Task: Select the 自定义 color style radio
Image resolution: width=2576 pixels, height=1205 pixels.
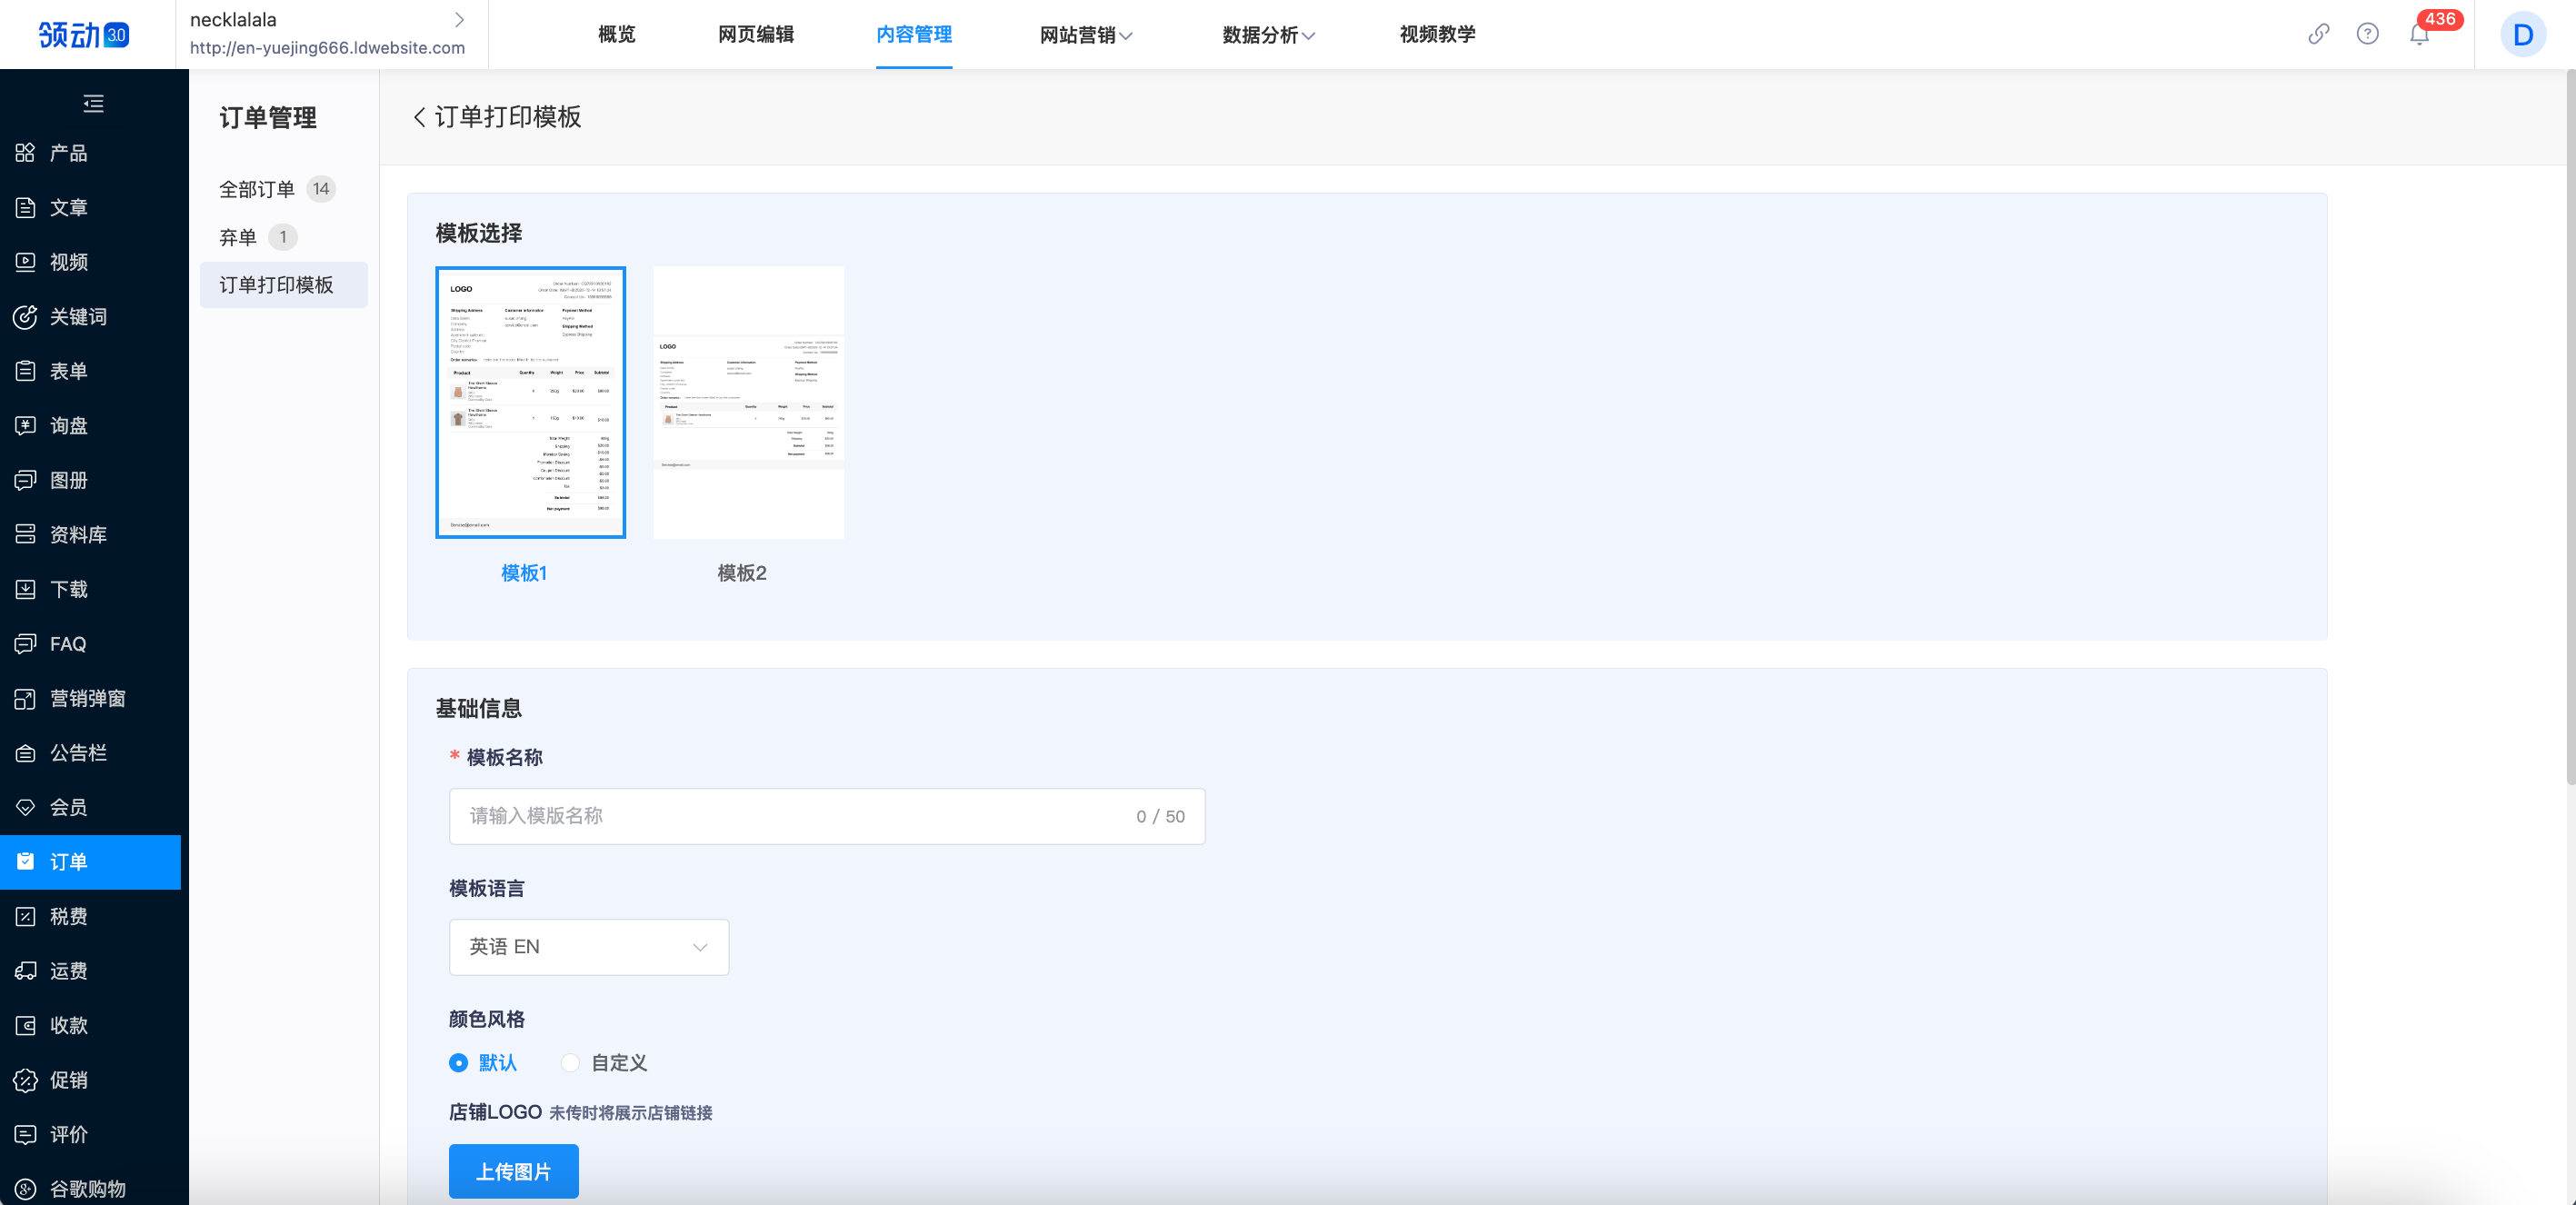Action: coord(570,1063)
